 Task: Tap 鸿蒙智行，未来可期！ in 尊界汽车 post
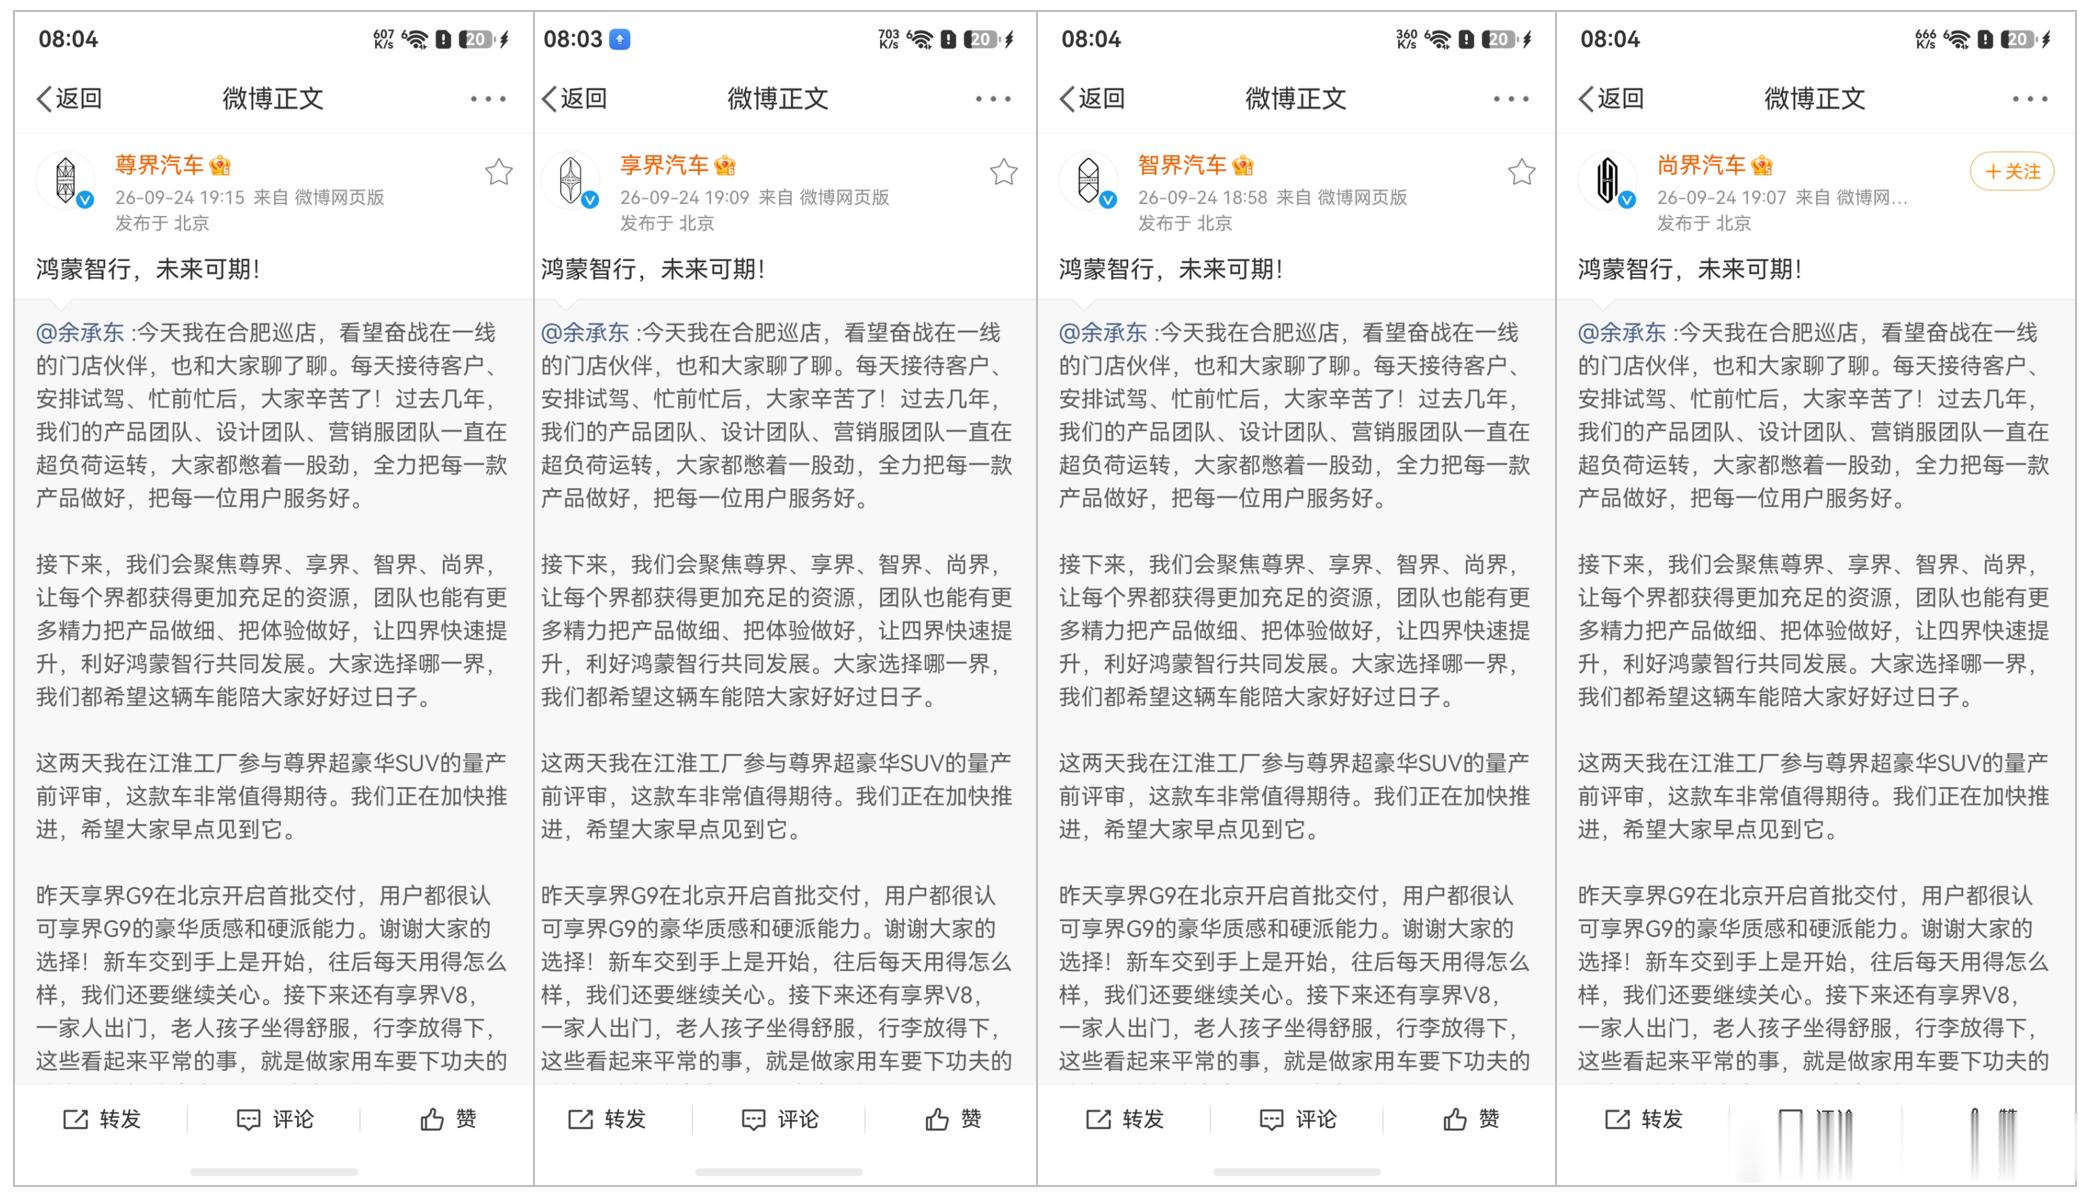(x=148, y=269)
